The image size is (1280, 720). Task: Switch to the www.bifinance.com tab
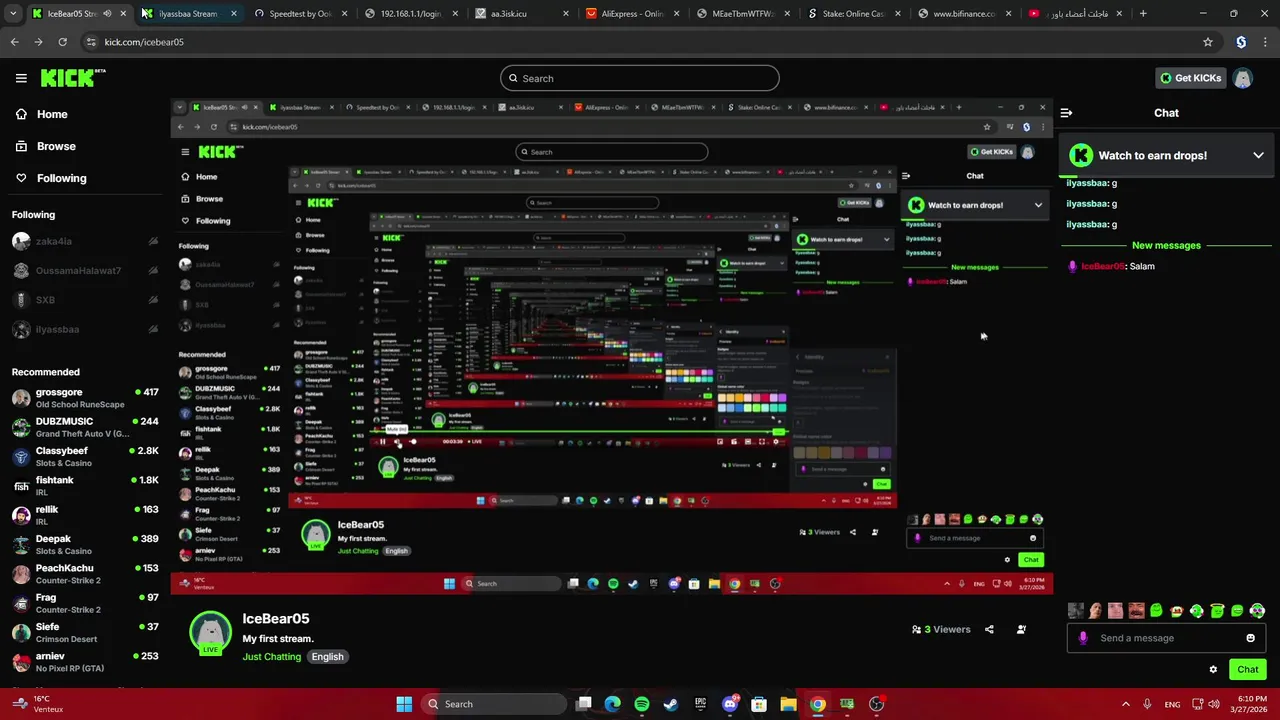[964, 14]
